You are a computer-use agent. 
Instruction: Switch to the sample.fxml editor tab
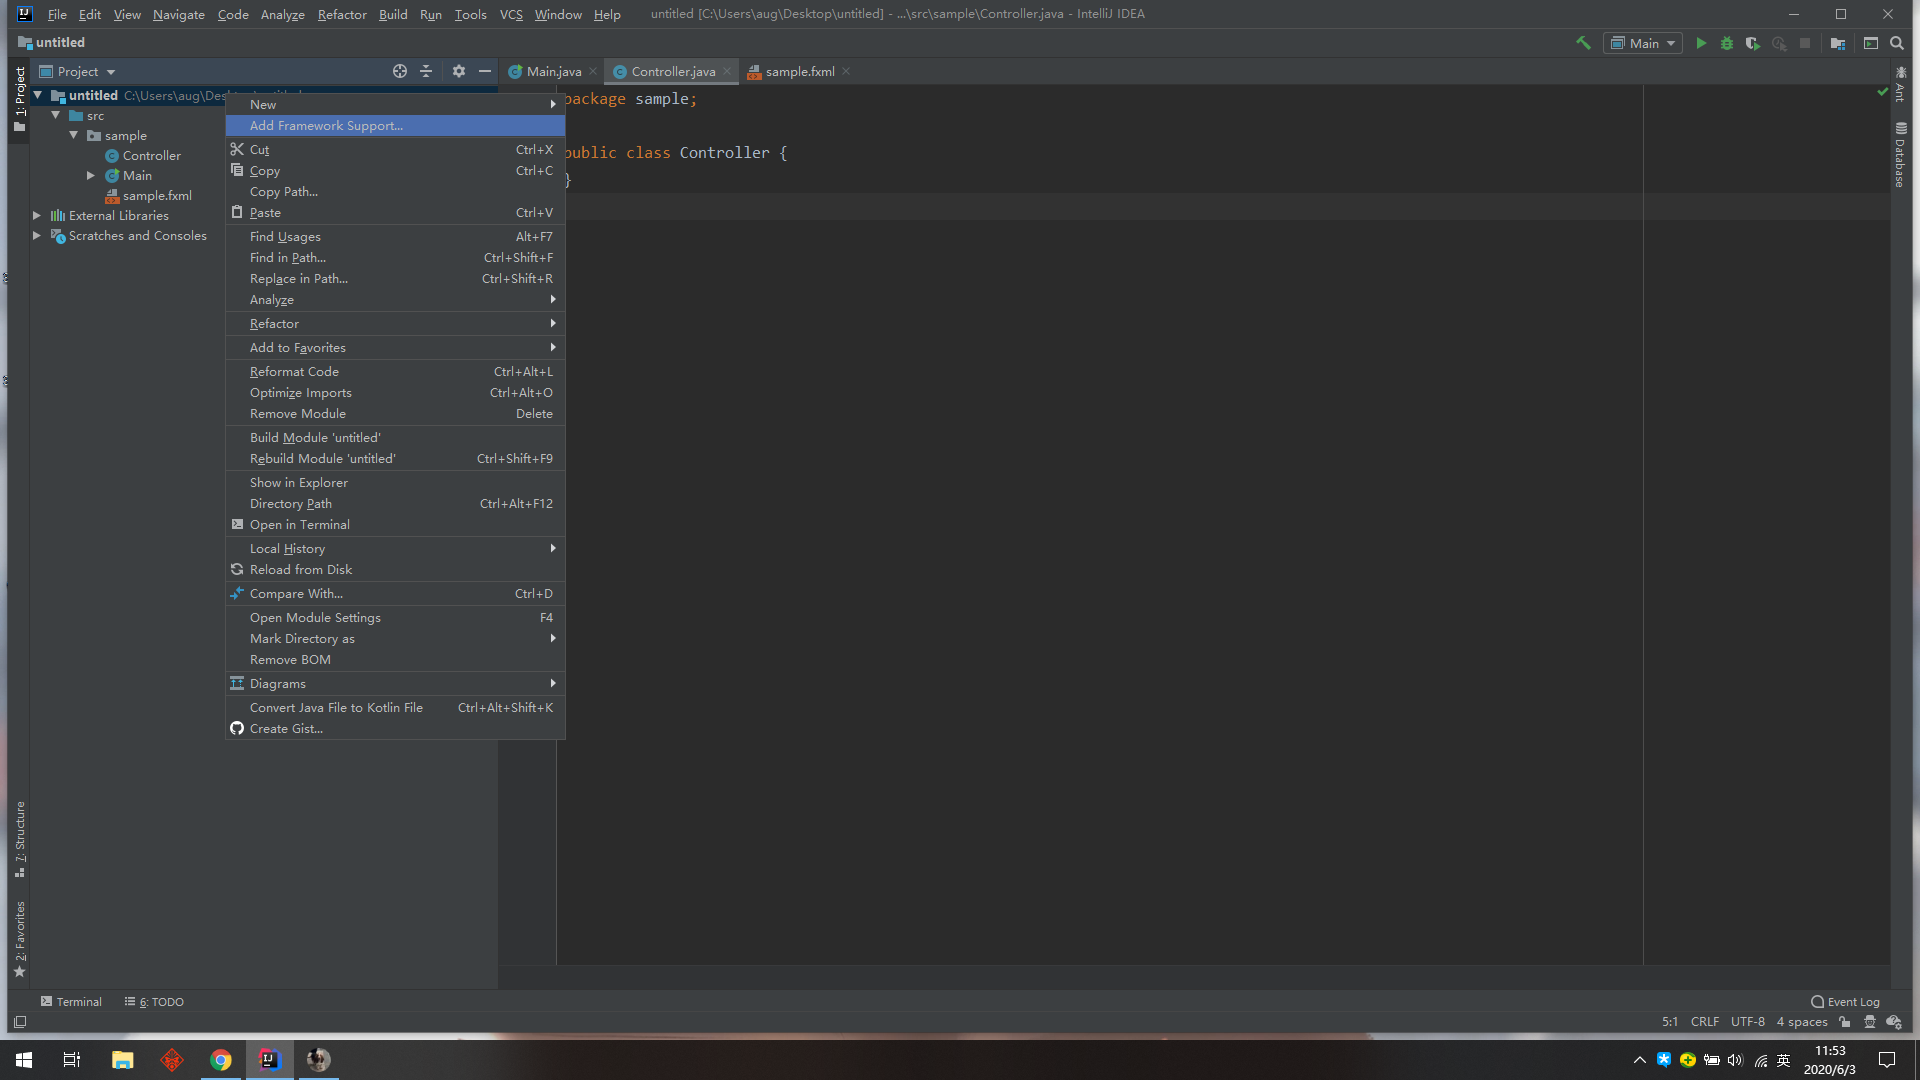pos(799,71)
